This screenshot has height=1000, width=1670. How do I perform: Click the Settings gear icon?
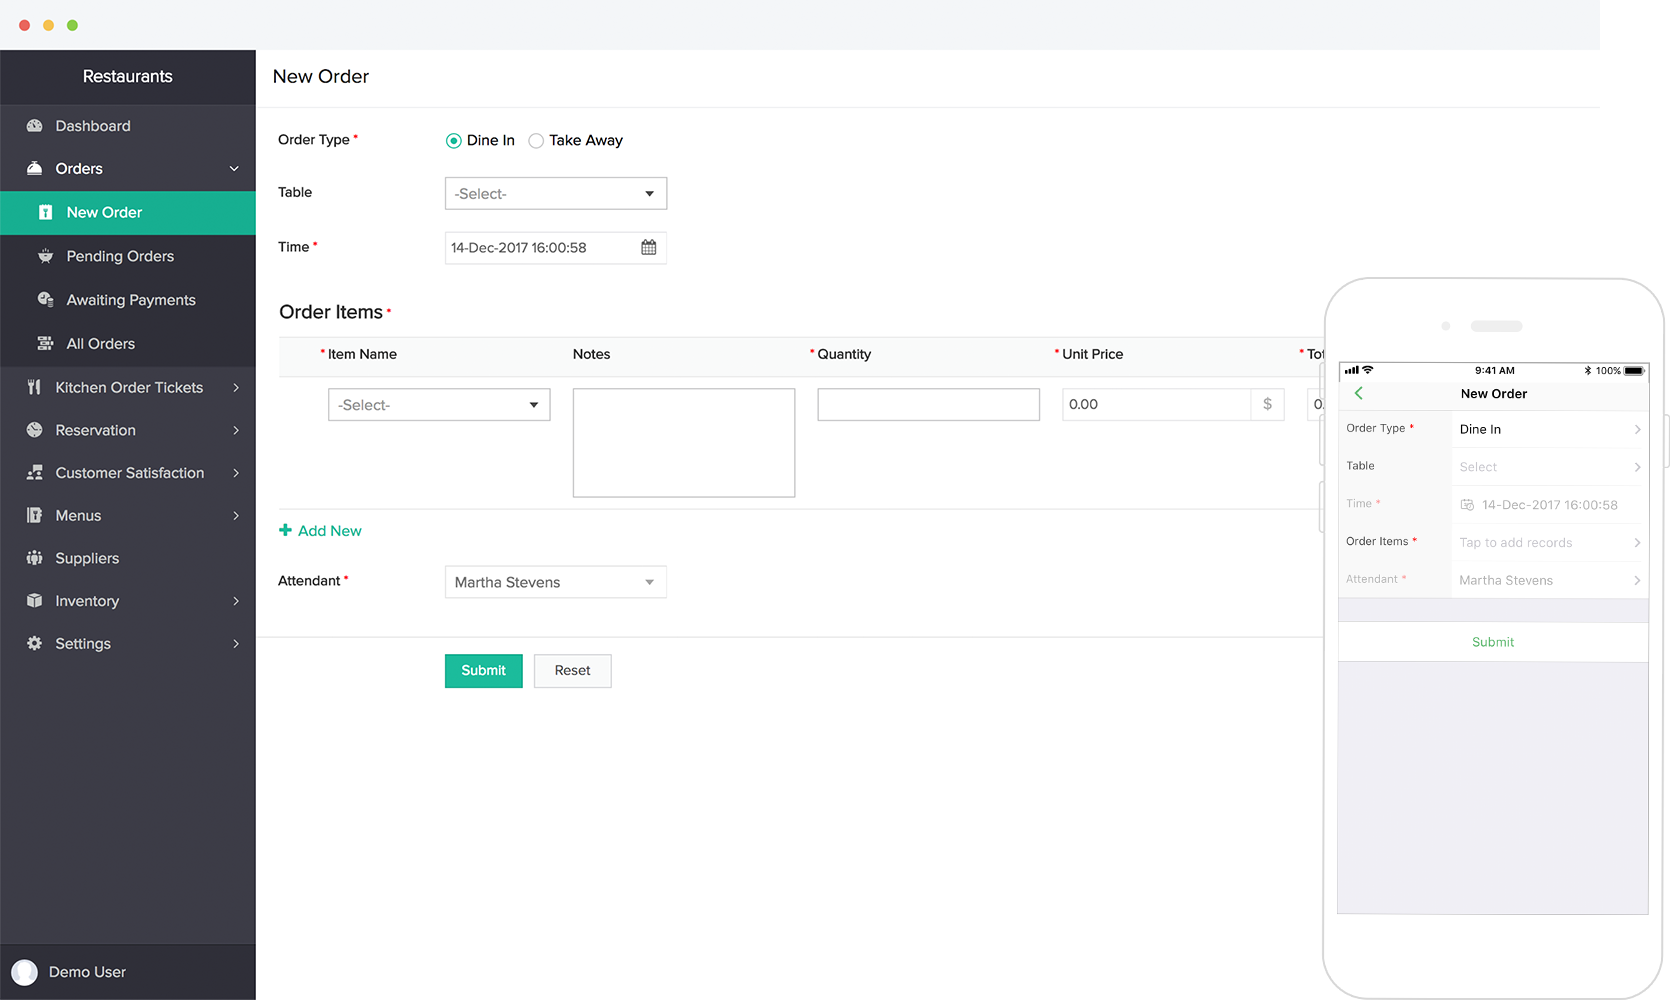click(34, 643)
